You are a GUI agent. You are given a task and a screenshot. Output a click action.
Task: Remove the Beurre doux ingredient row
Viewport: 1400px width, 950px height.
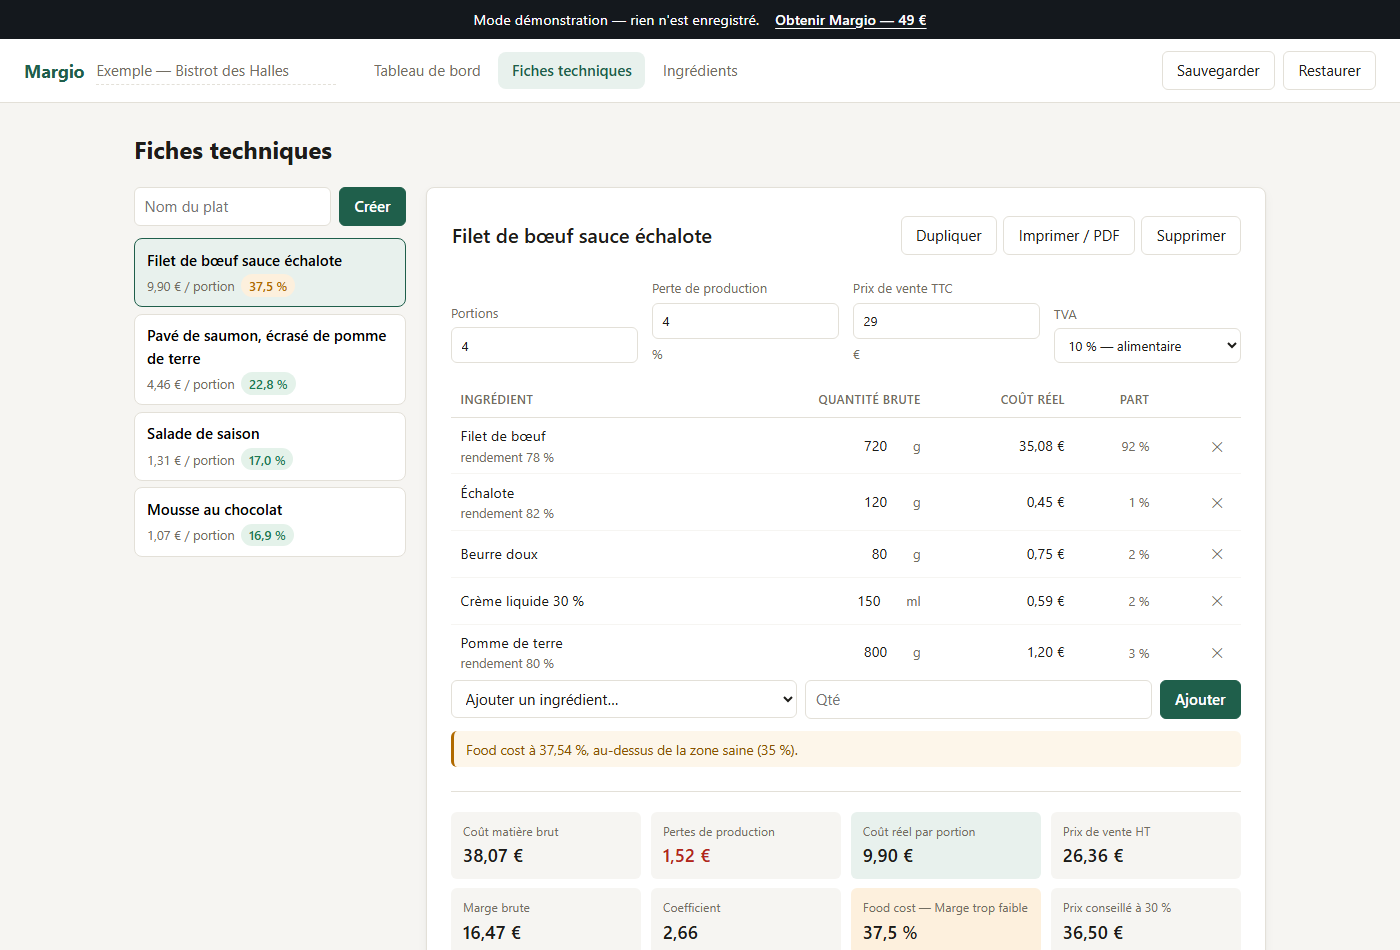tap(1217, 554)
